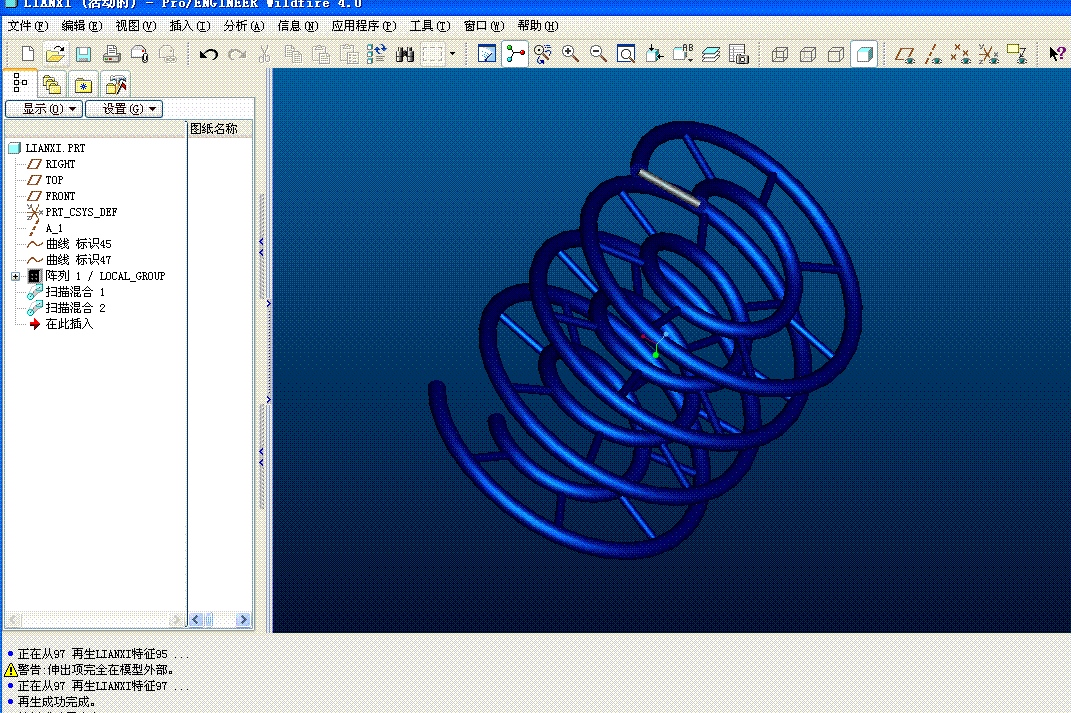
Task: Open the binoculars Find tool
Action: point(404,54)
